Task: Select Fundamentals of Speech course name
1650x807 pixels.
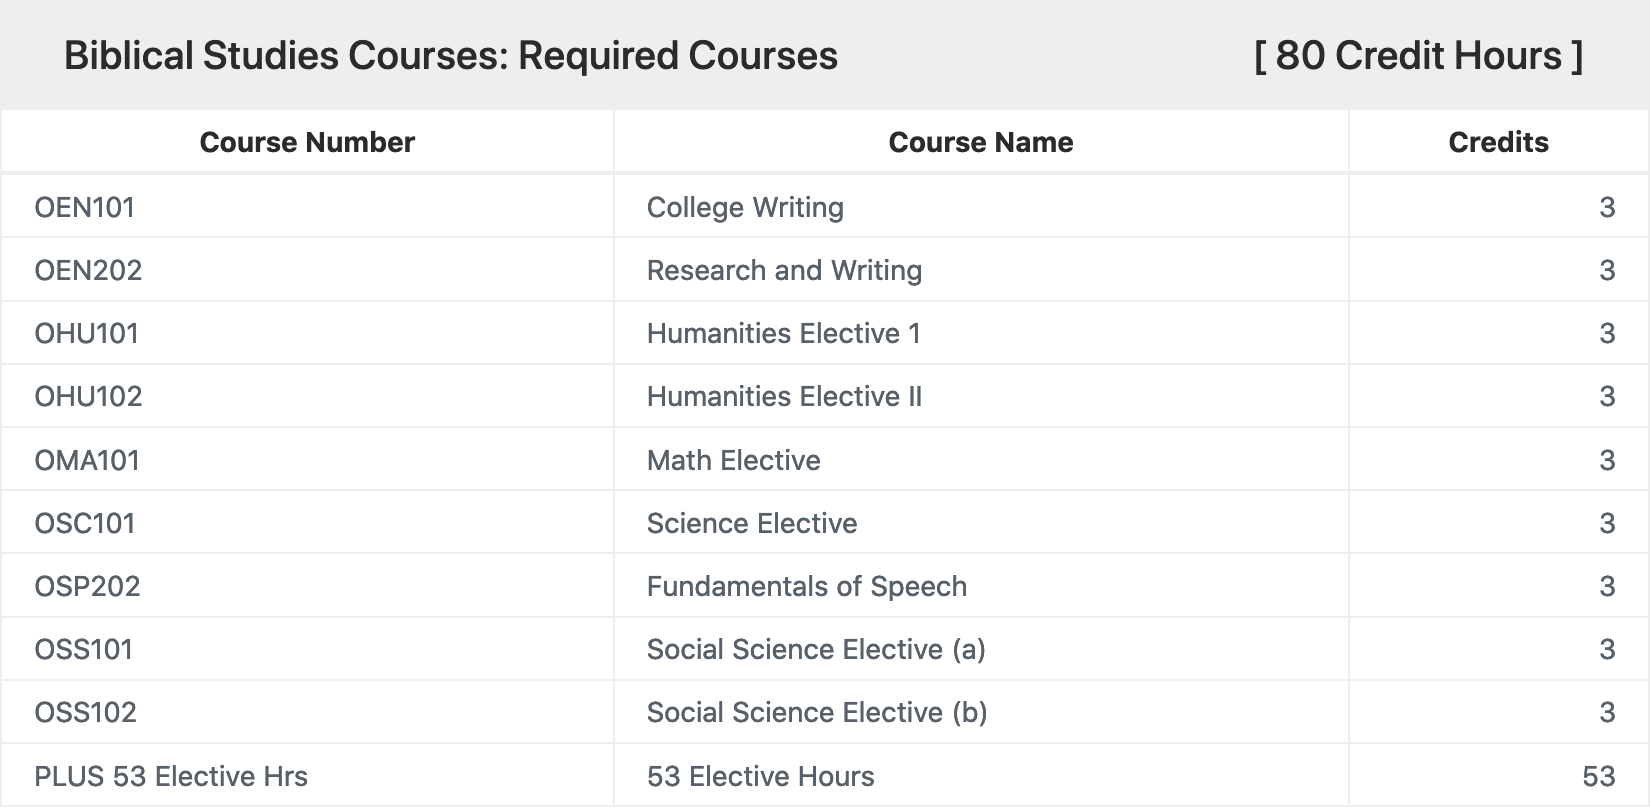Action: click(807, 586)
